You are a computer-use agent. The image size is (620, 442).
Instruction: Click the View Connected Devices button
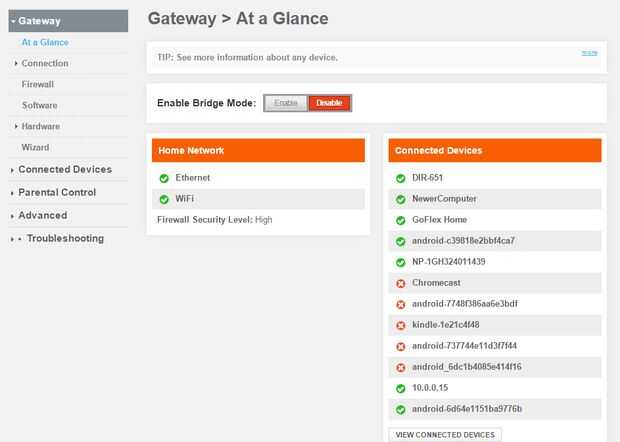coord(444,435)
